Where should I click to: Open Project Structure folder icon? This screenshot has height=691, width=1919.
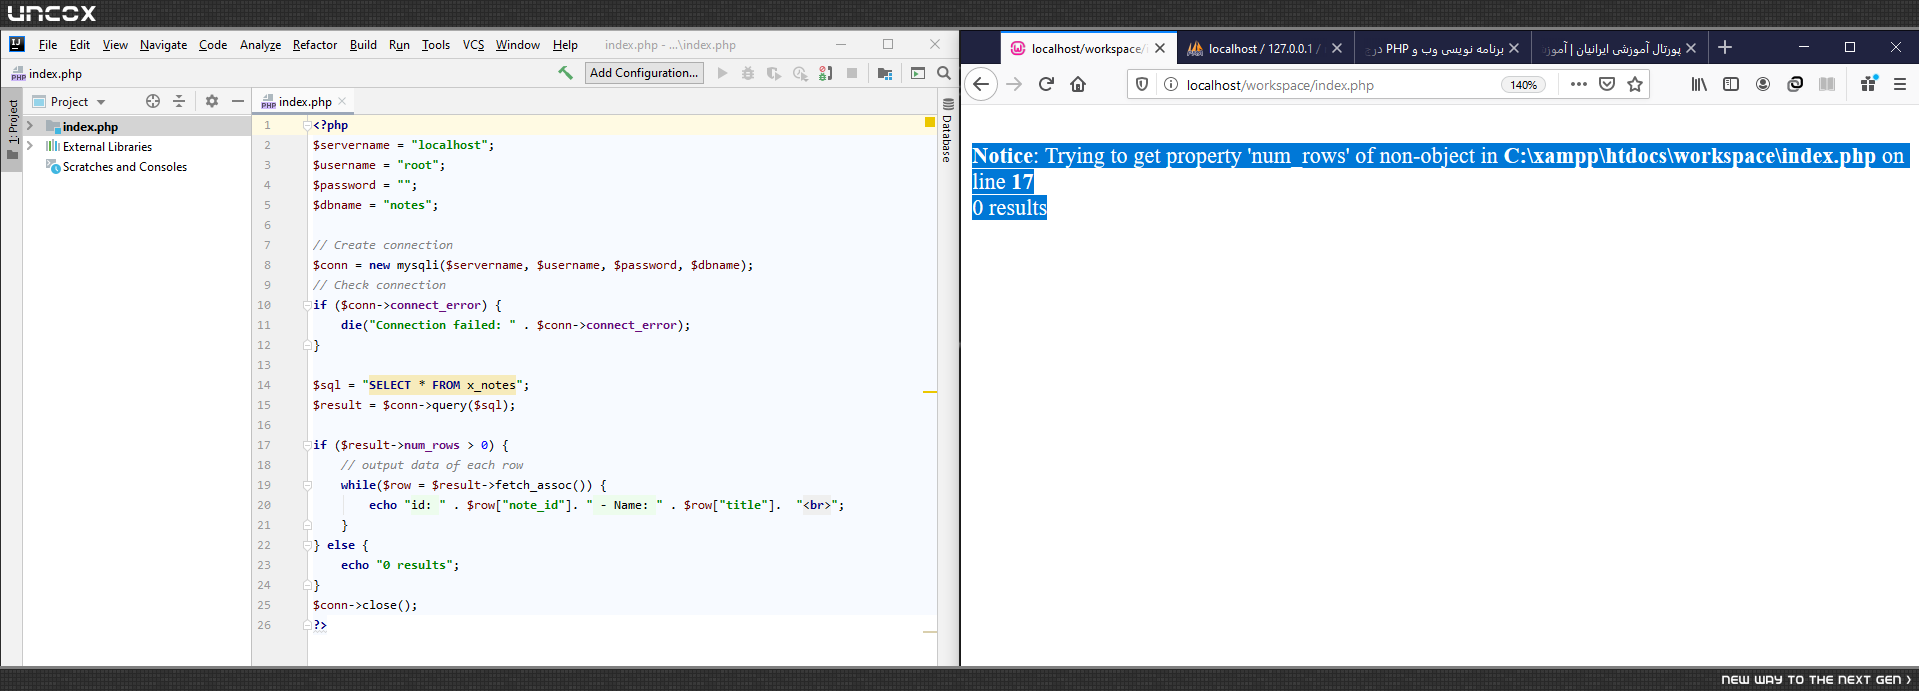[885, 73]
